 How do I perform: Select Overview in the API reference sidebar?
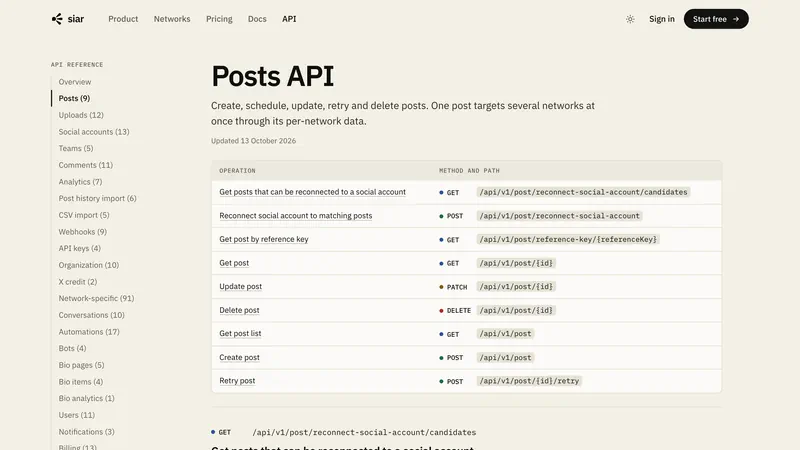point(74,82)
